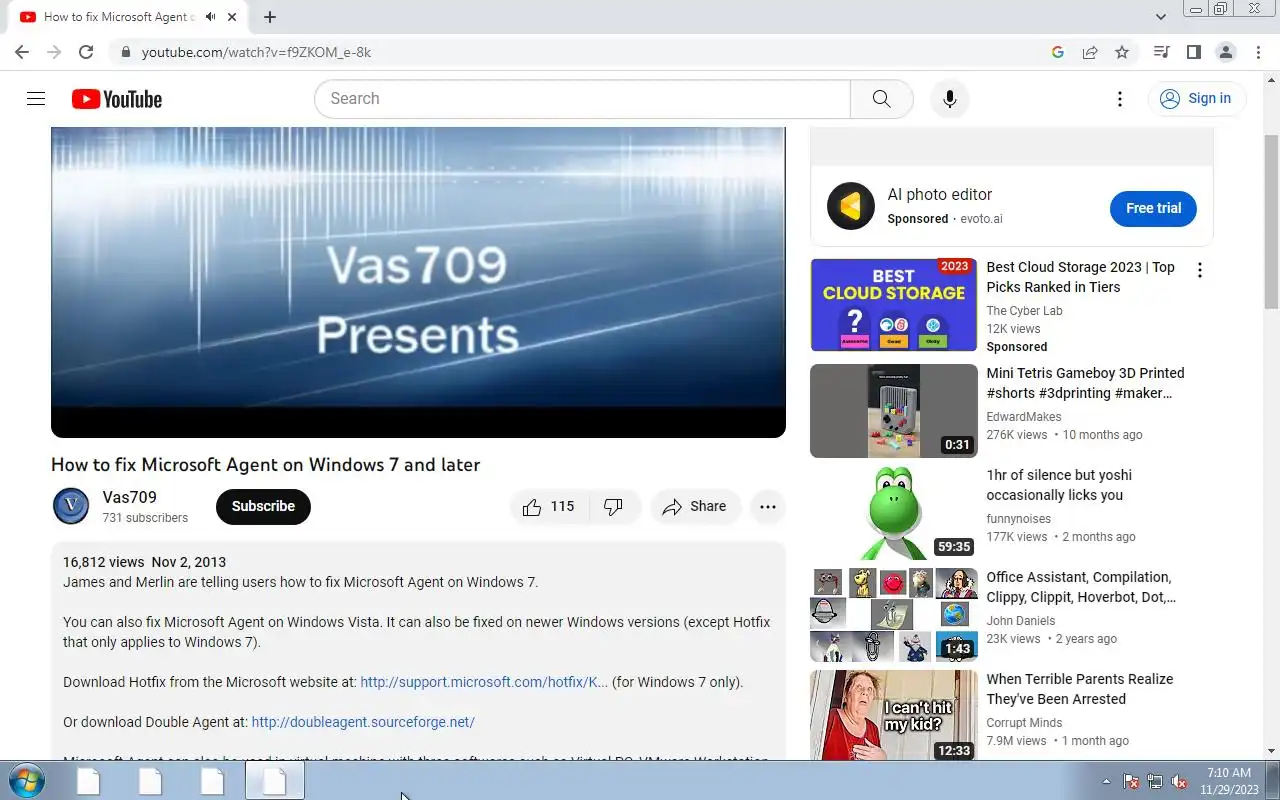Click EdwardMakes channel name
Image resolution: width=1280 pixels, height=800 pixels.
coord(1024,417)
